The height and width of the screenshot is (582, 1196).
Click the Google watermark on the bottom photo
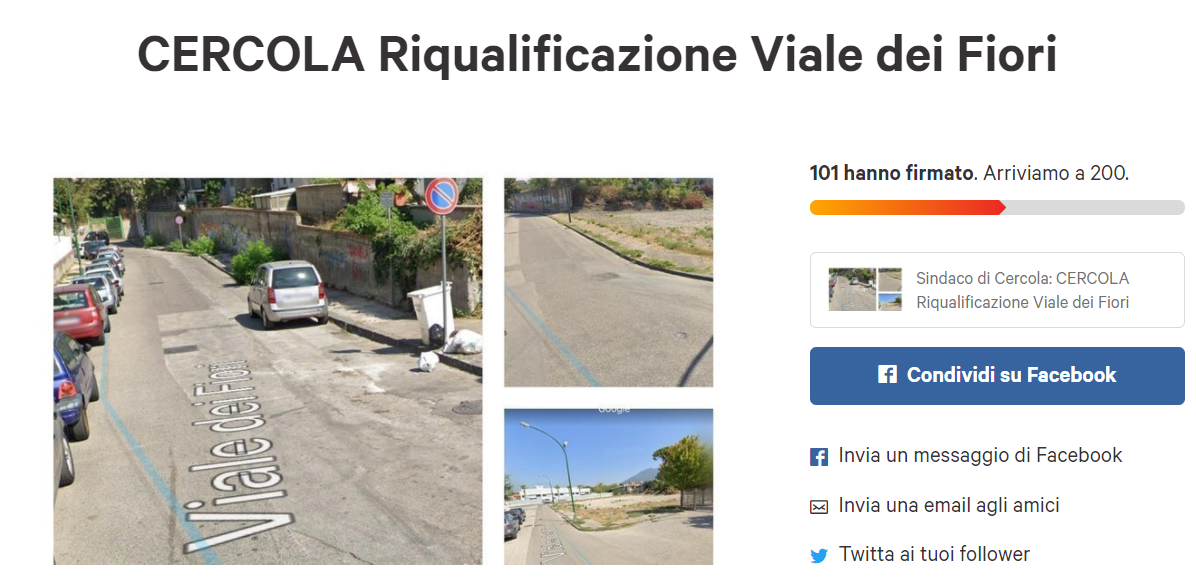(613, 410)
